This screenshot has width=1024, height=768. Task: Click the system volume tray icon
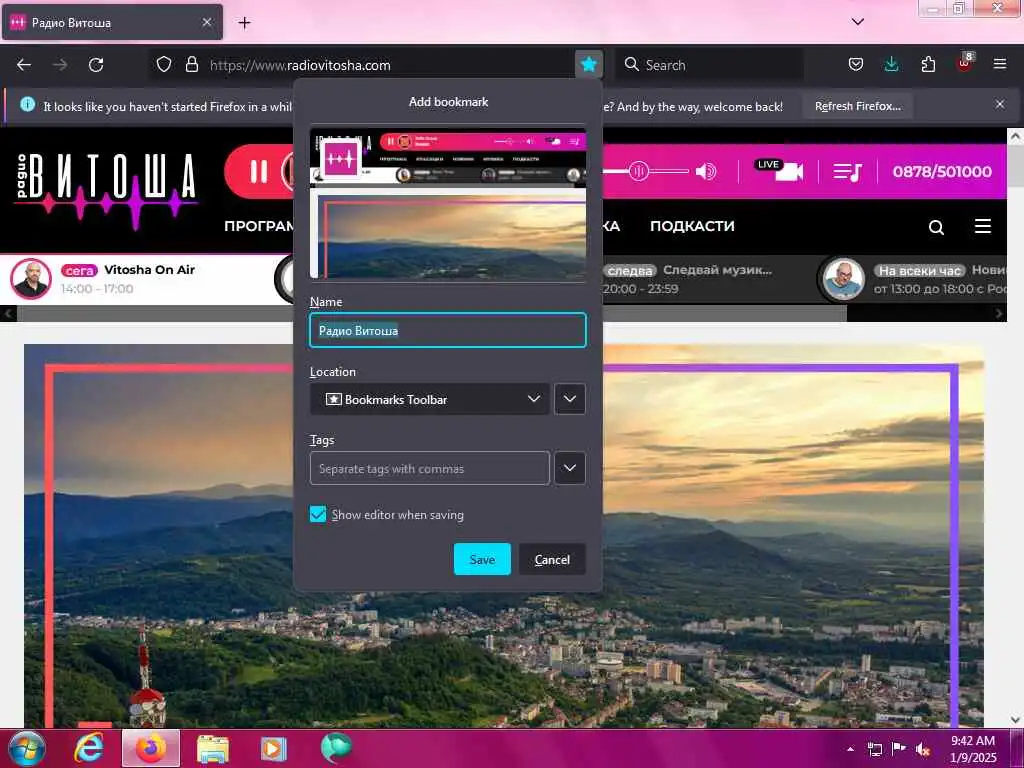pyautogui.click(x=923, y=749)
